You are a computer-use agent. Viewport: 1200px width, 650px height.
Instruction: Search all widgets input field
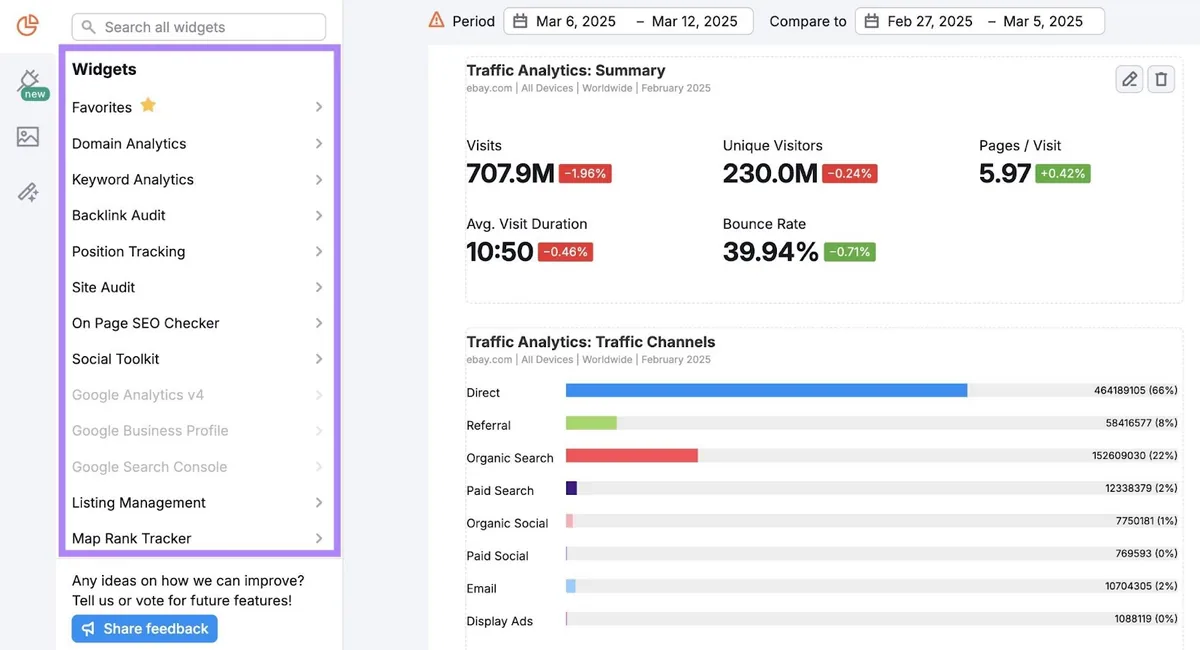click(x=199, y=27)
